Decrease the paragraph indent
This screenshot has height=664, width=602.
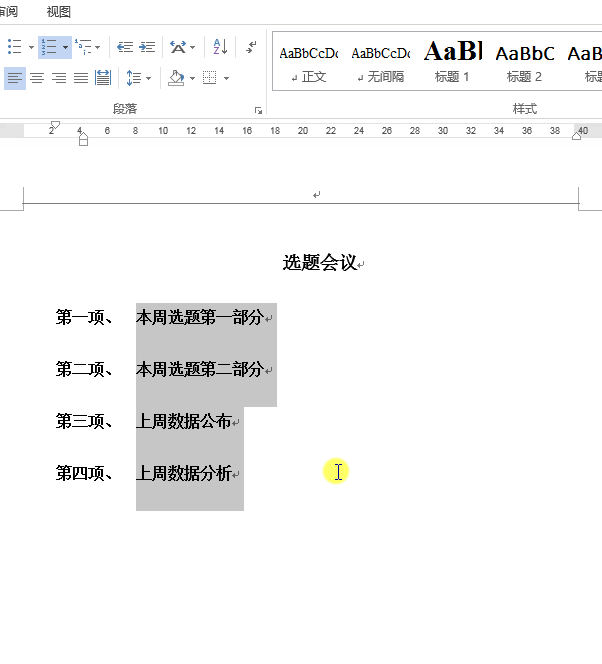[125, 47]
